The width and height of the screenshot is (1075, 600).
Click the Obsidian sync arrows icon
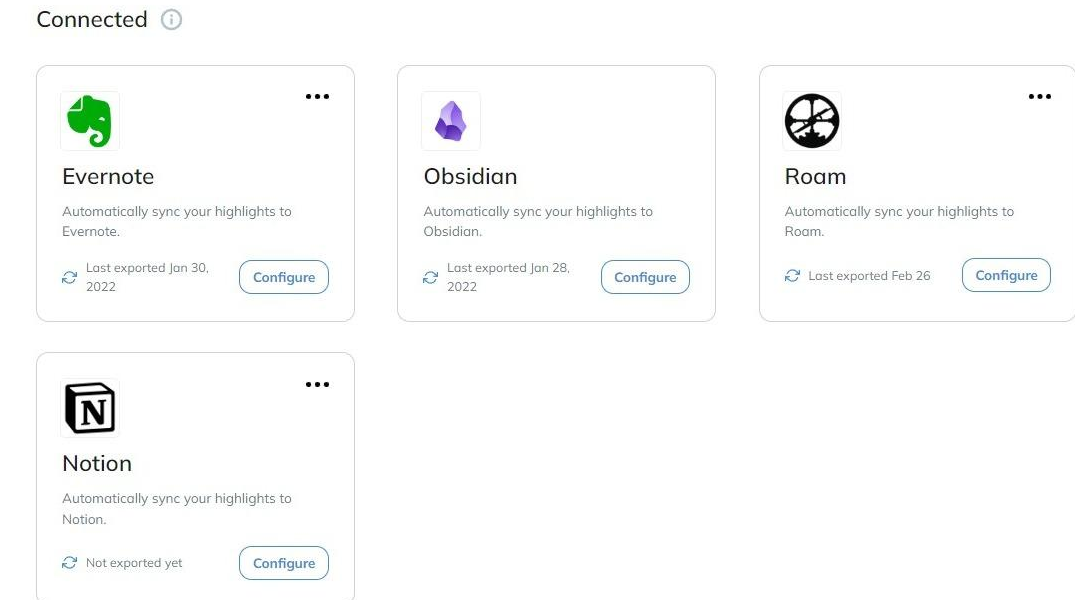[x=431, y=277]
